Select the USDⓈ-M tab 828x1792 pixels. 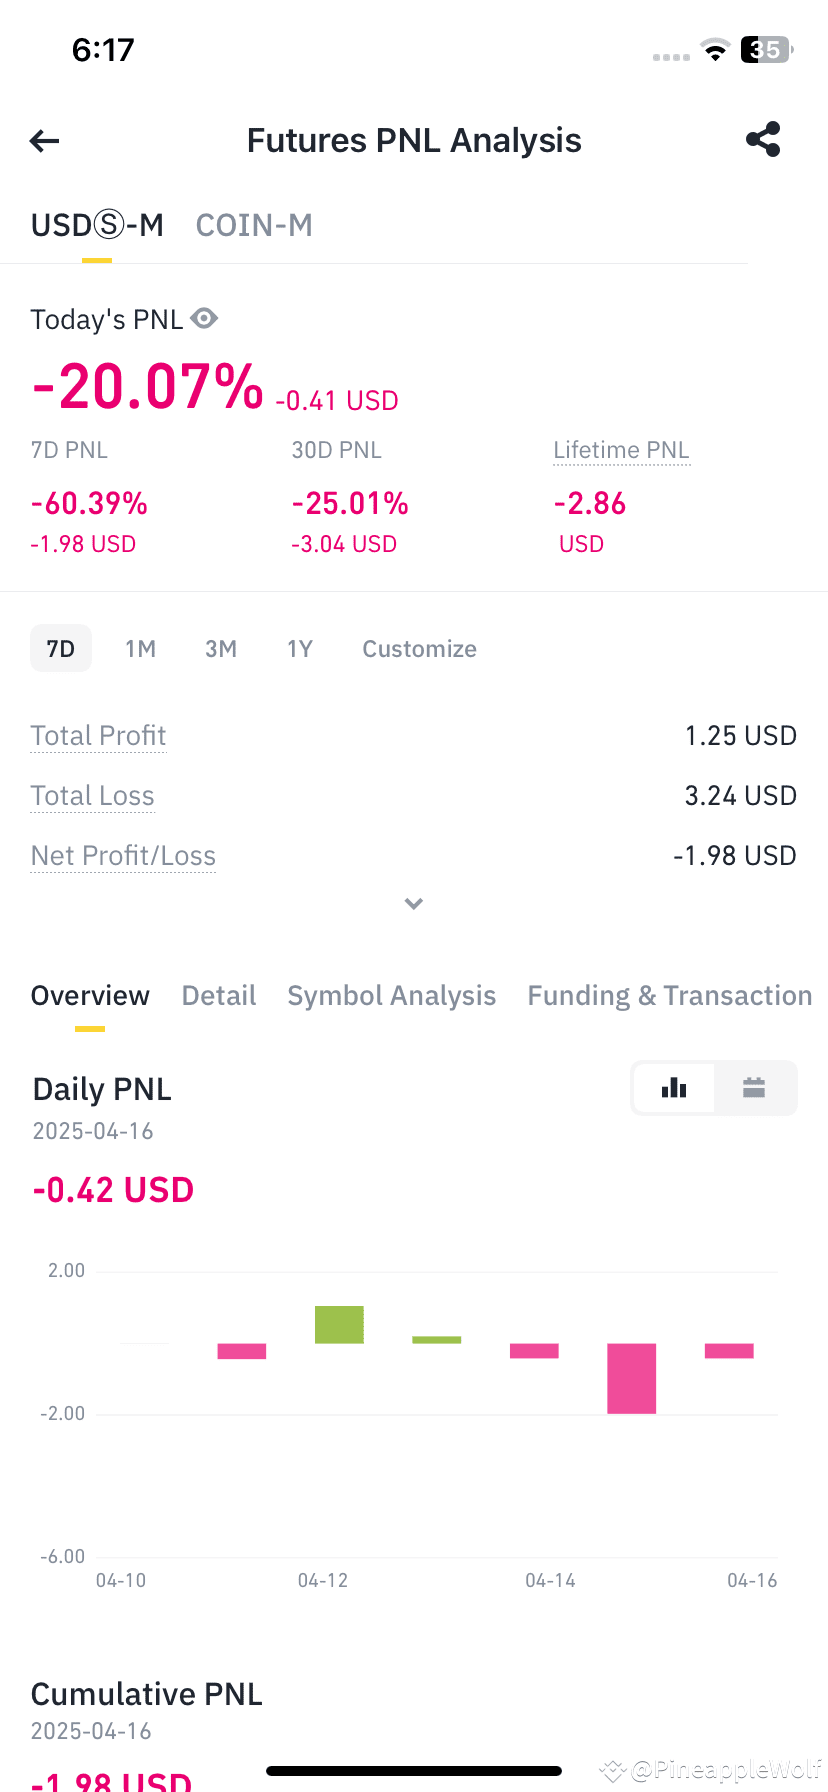(97, 226)
